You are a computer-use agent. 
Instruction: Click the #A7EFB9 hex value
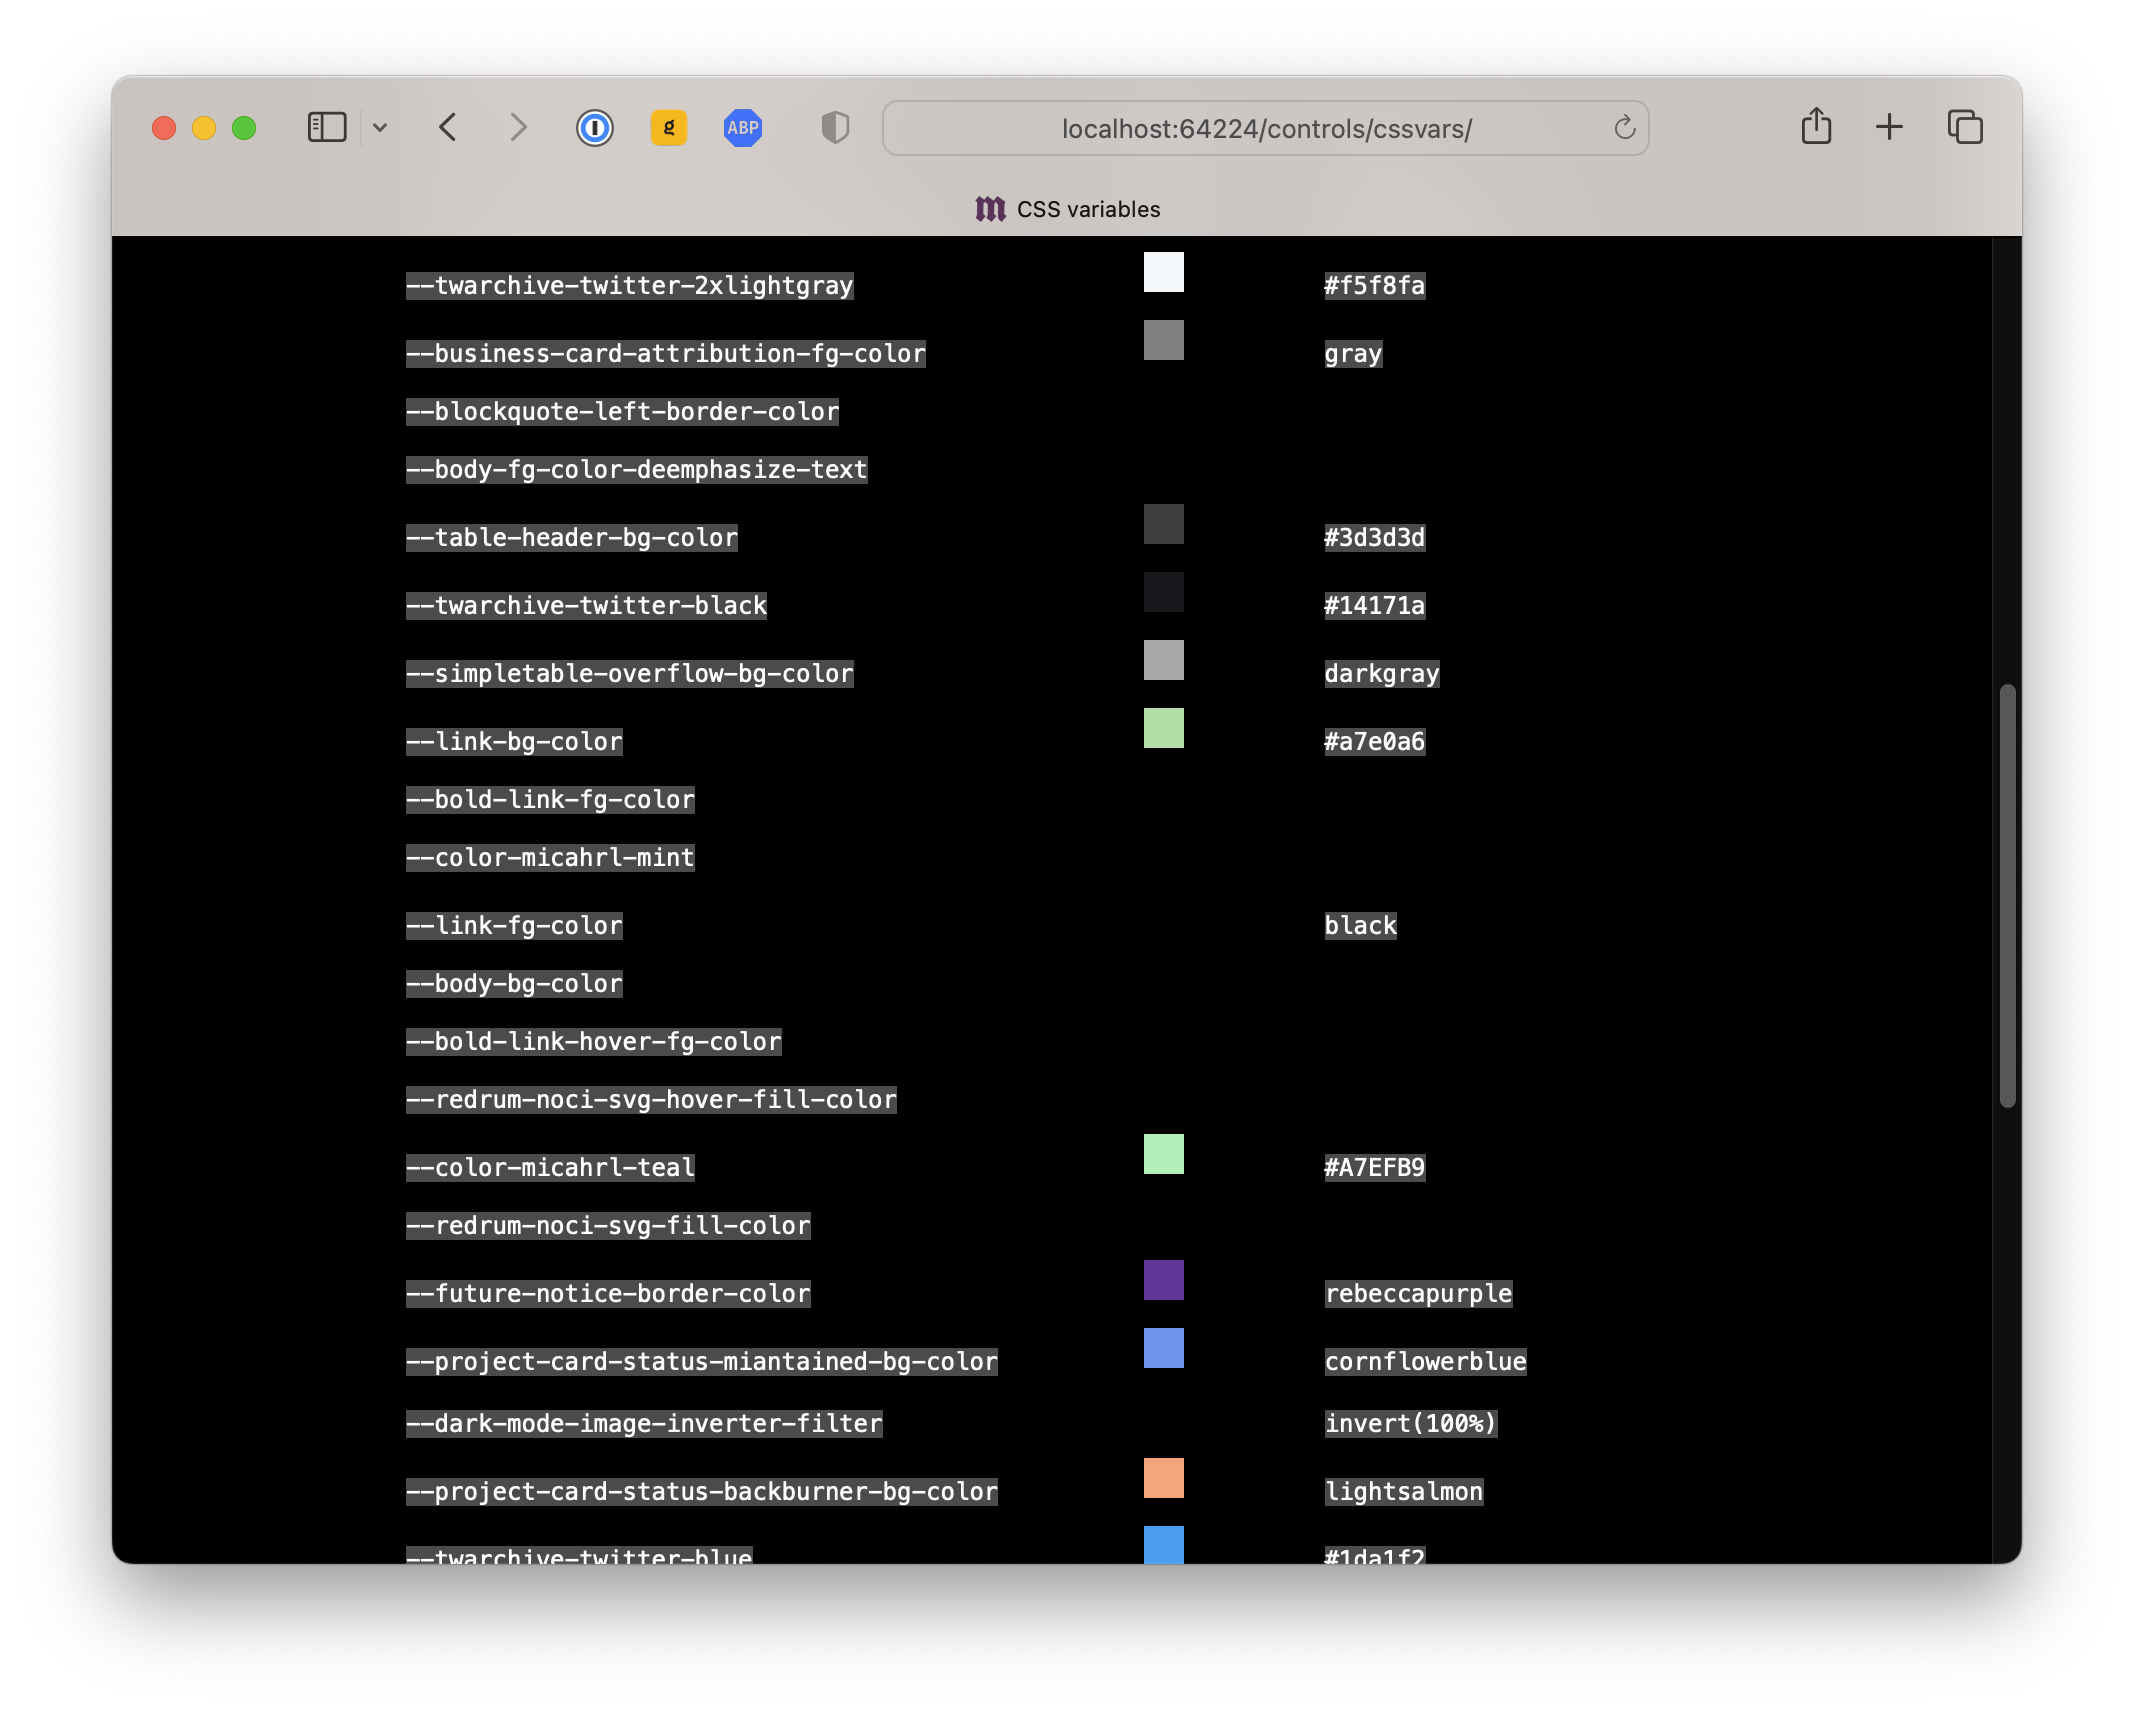click(x=1375, y=1166)
